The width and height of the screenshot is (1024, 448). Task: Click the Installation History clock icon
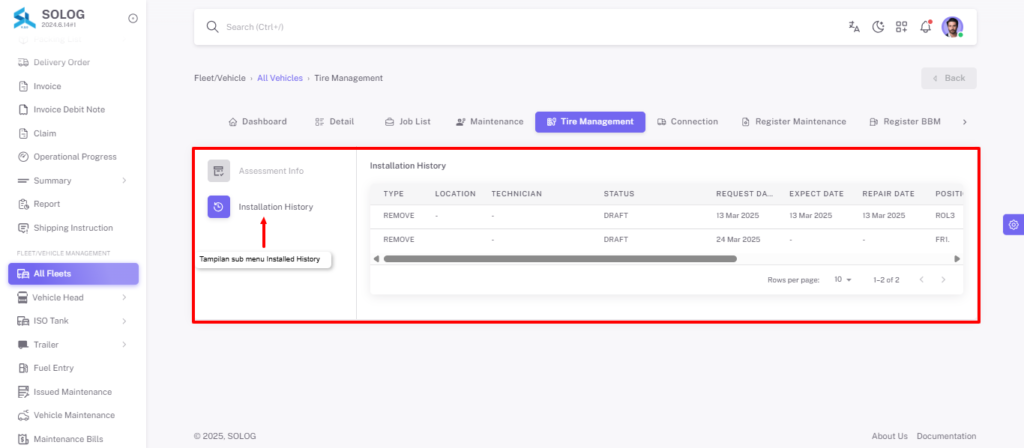point(219,207)
